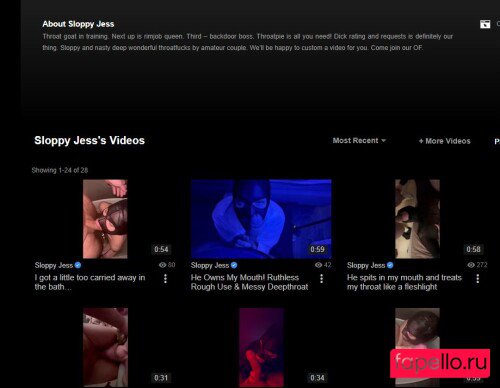Screen dimensions: 500x388
Task: Click the verified badge under the 0:54 video
Action: [78, 265]
